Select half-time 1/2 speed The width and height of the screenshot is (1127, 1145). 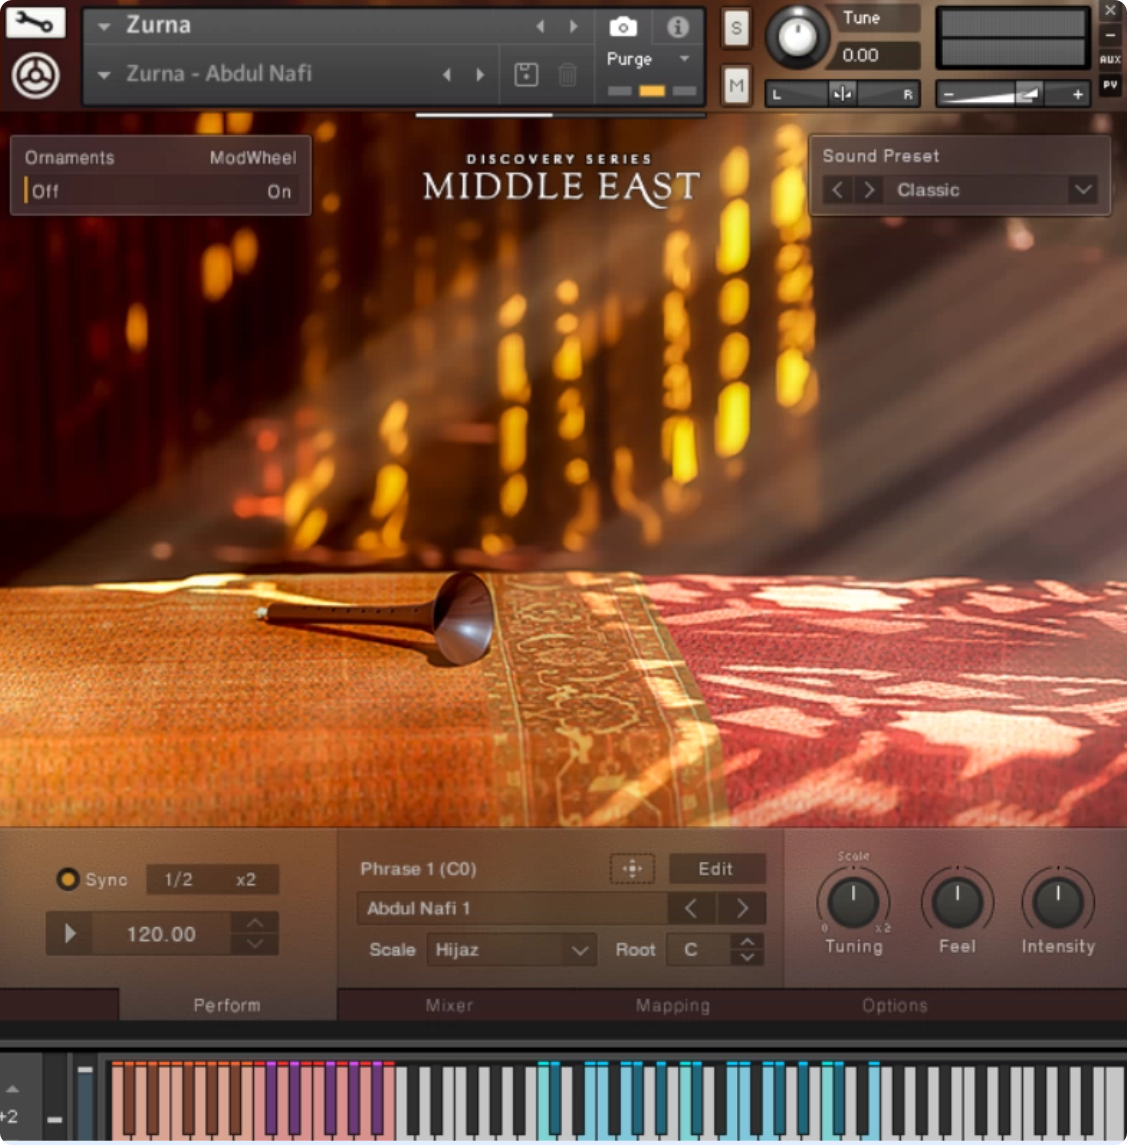click(x=178, y=879)
